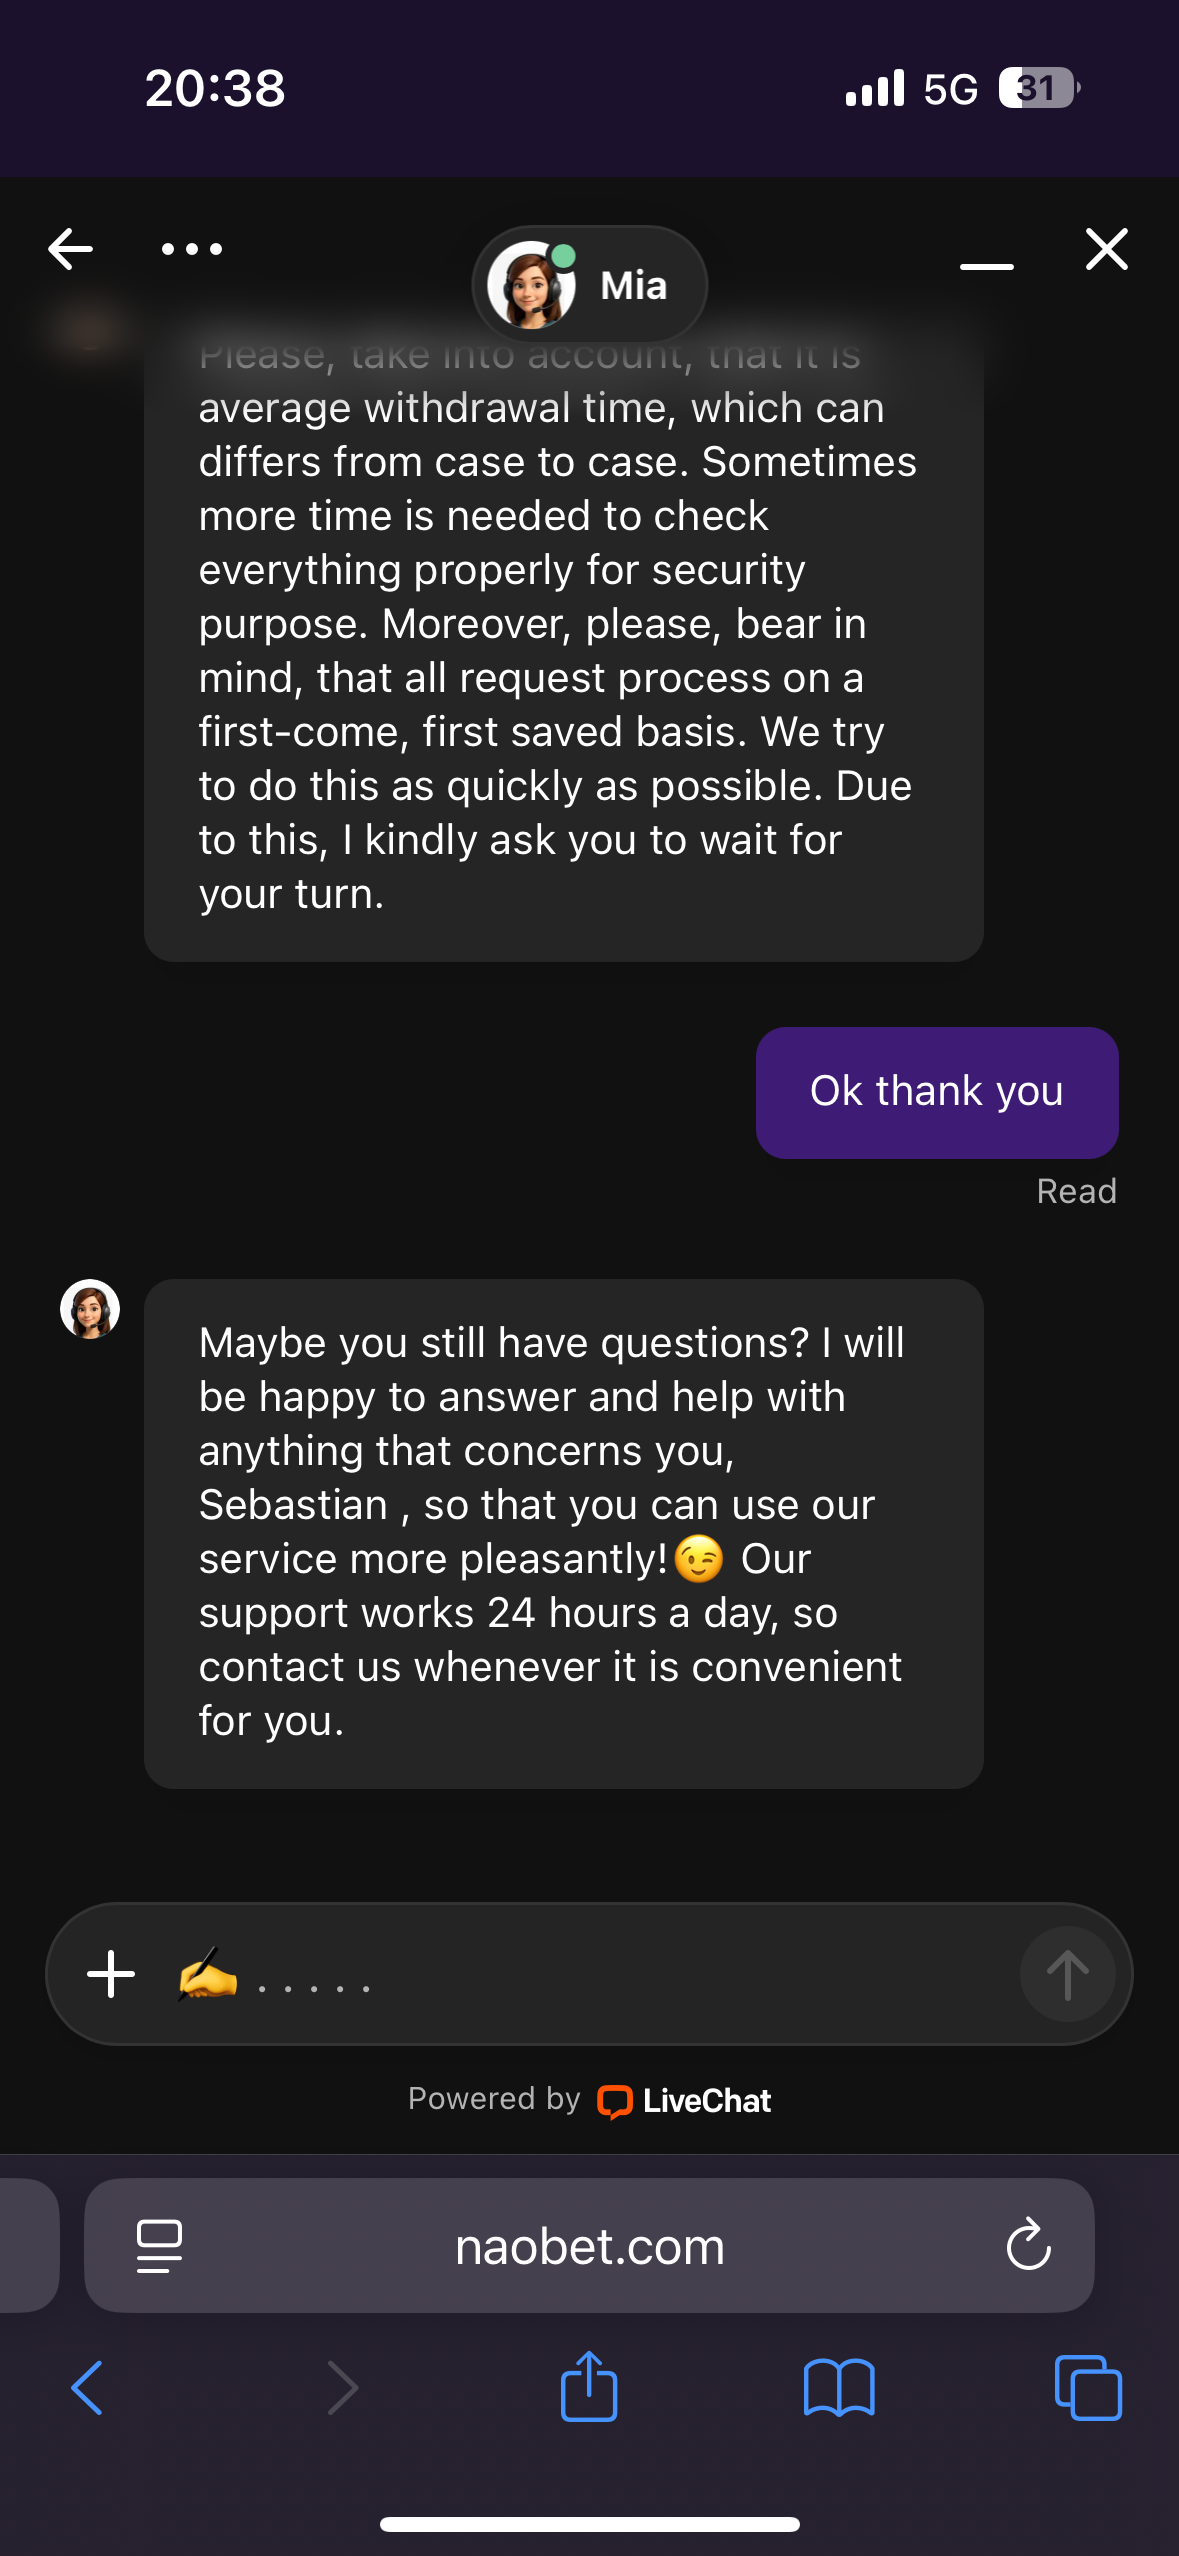Image resolution: width=1179 pixels, height=2556 pixels.
Task: Open the LiveChat powered-by link
Action: tap(684, 2100)
